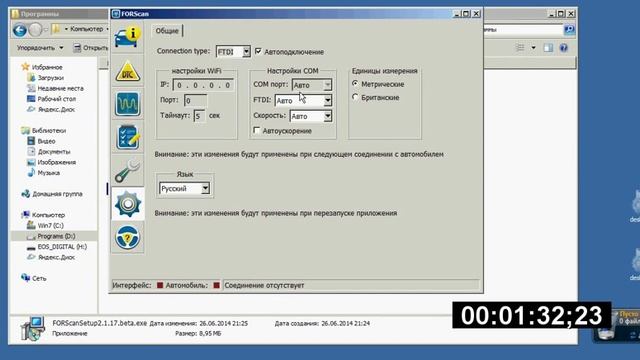This screenshot has width=640, height=360.
Task: Open the COM порт dropdown
Action: pyautogui.click(x=327, y=85)
